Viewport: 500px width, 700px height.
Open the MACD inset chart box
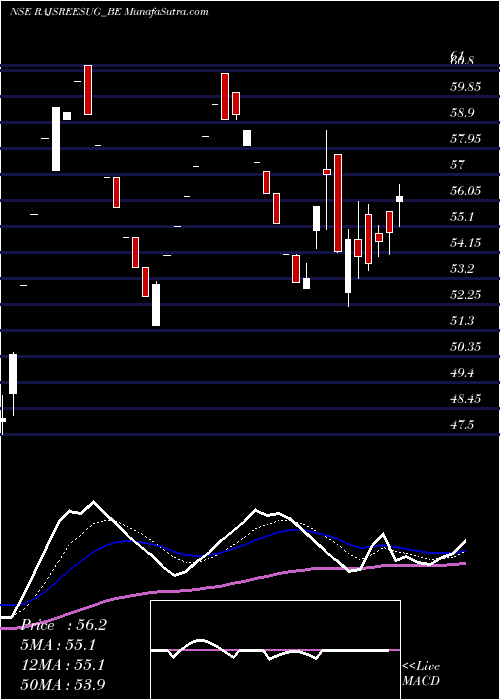click(275, 650)
